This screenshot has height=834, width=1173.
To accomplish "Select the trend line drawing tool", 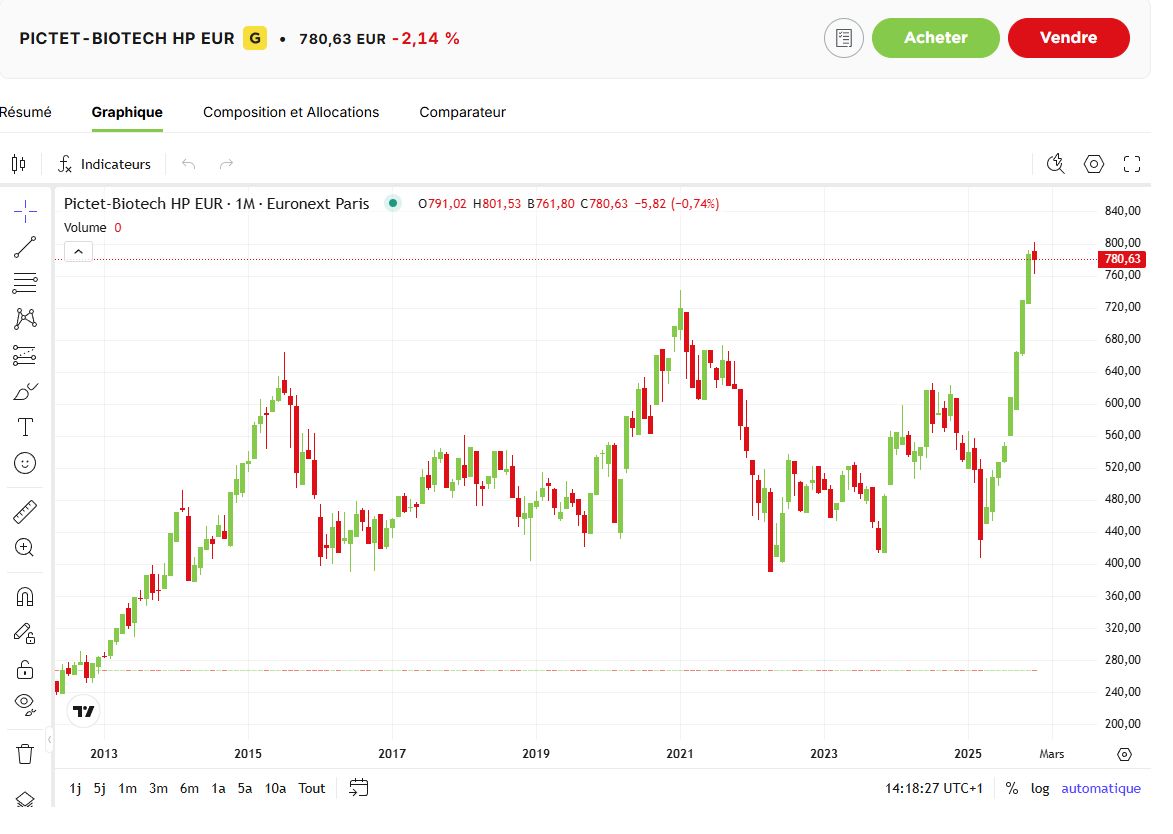I will click(x=25, y=247).
